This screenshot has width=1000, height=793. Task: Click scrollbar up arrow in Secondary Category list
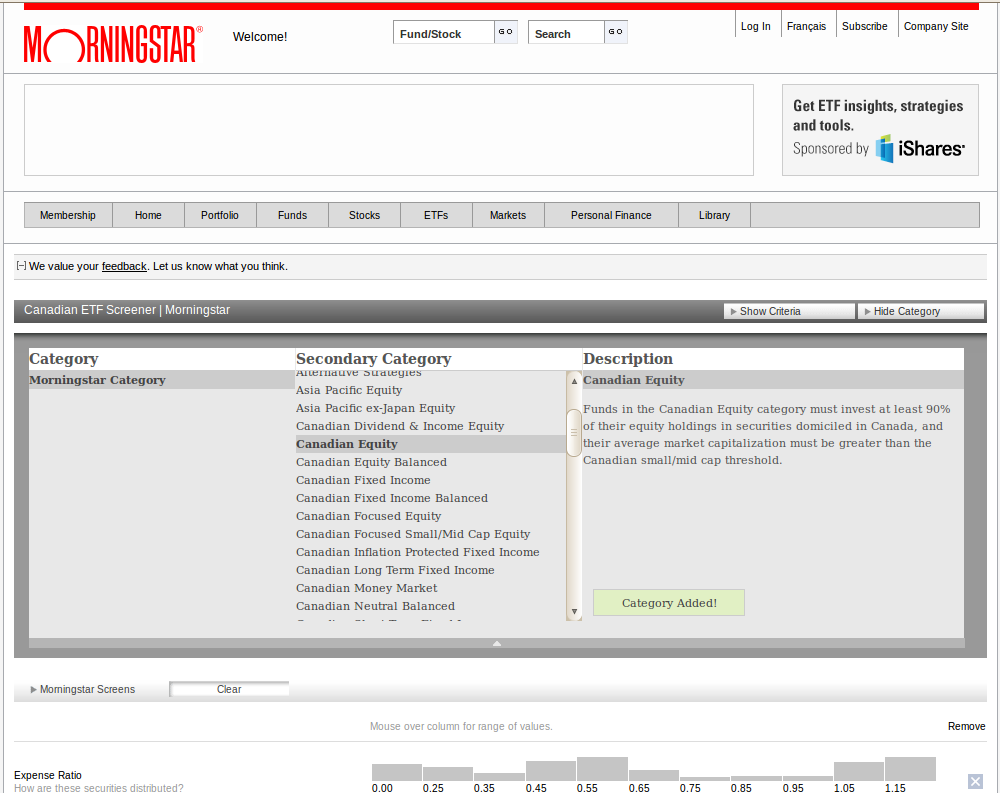tap(574, 381)
